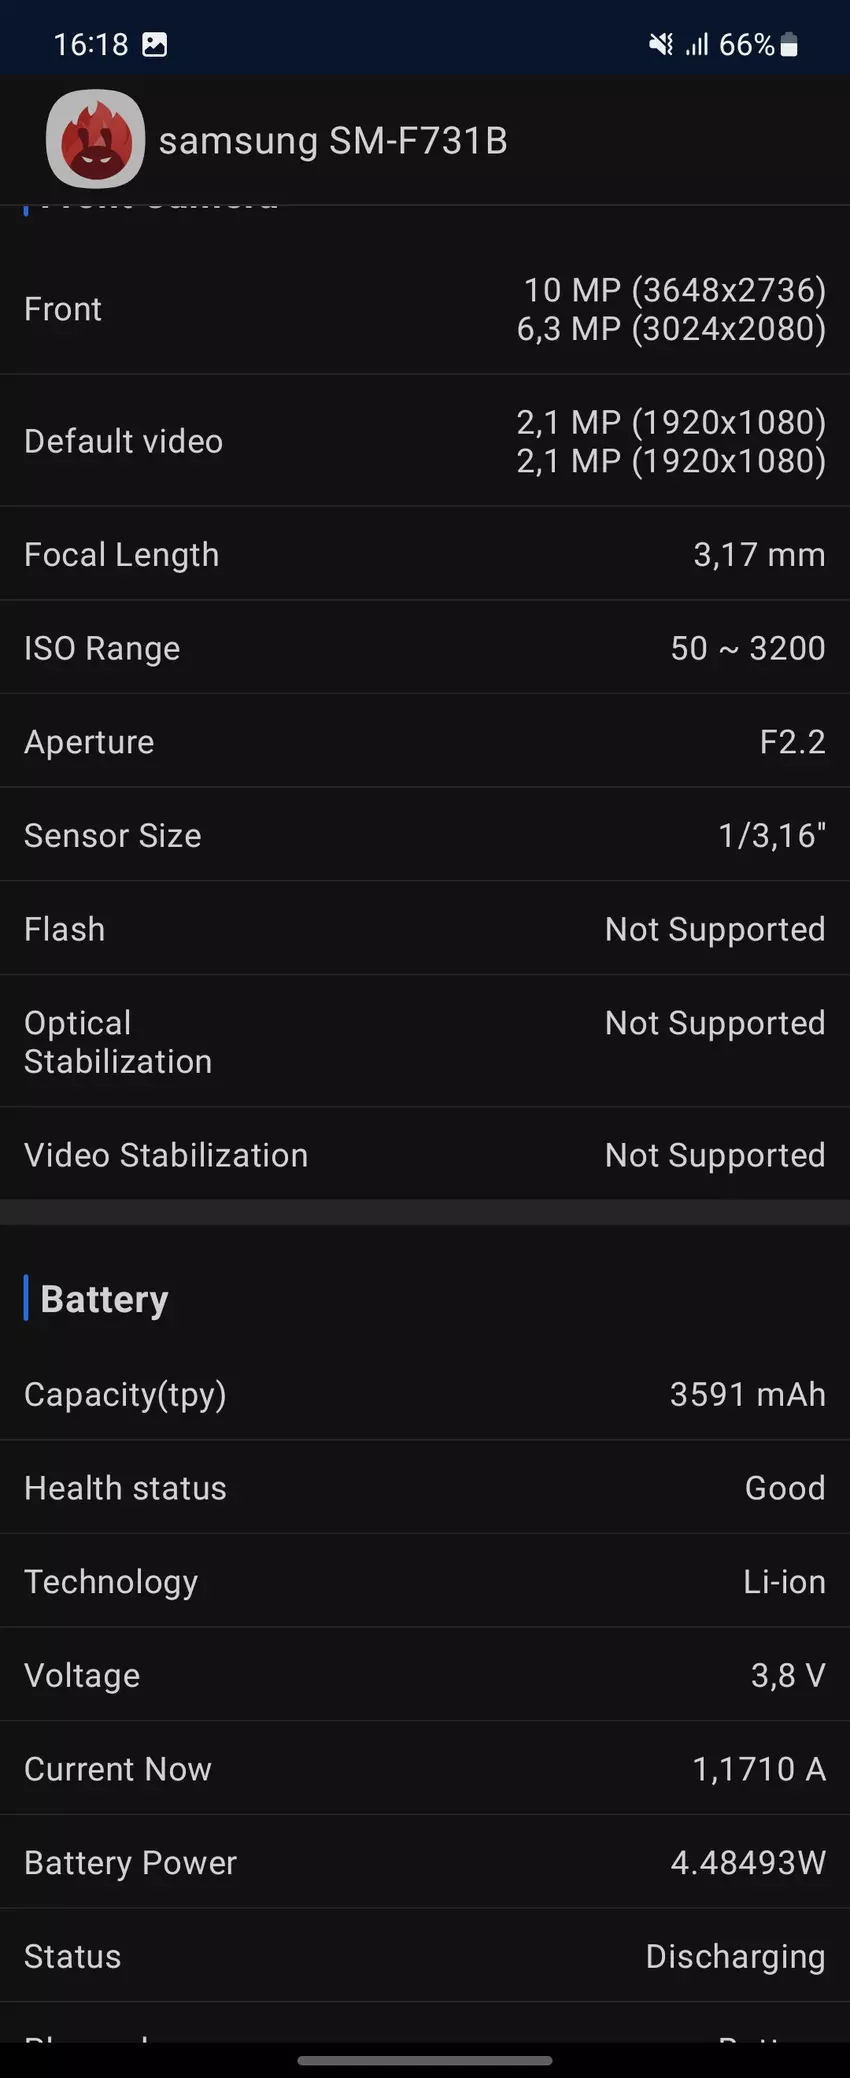This screenshot has height=2078, width=850.
Task: Tap the Flash Not Supported row
Action: point(425,929)
